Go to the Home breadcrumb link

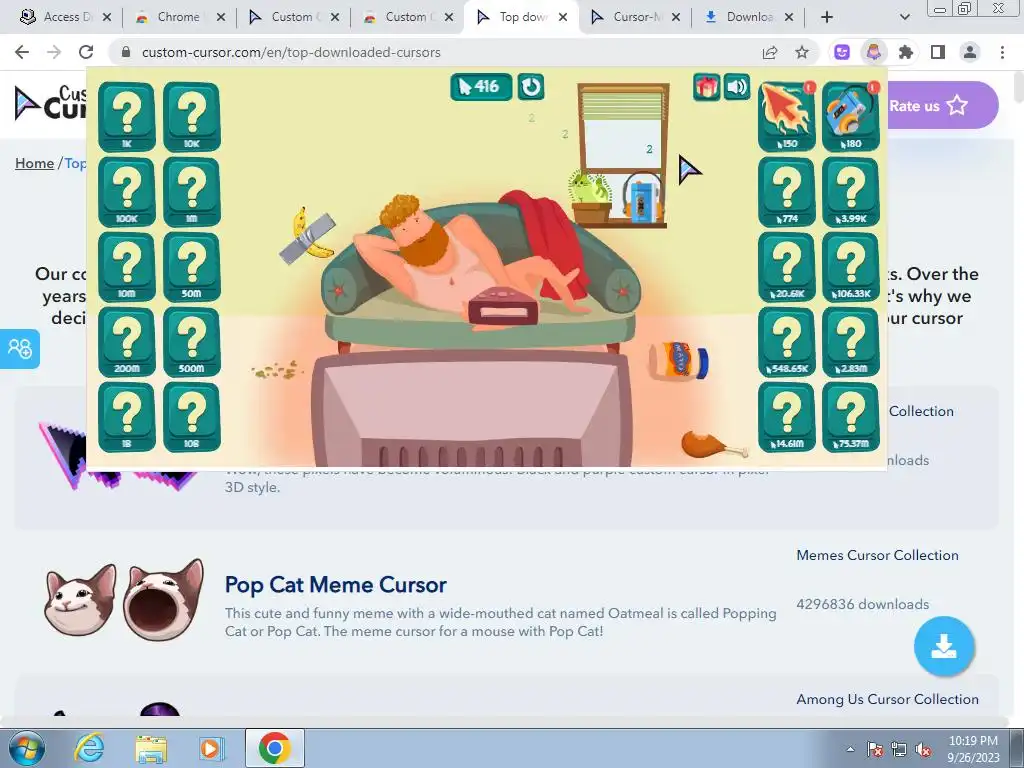pos(35,163)
